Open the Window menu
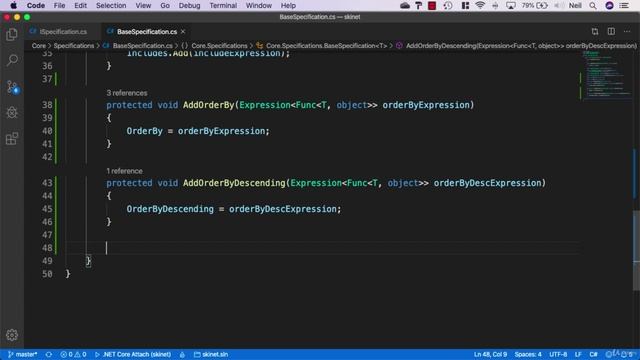 click(x=258, y=5)
